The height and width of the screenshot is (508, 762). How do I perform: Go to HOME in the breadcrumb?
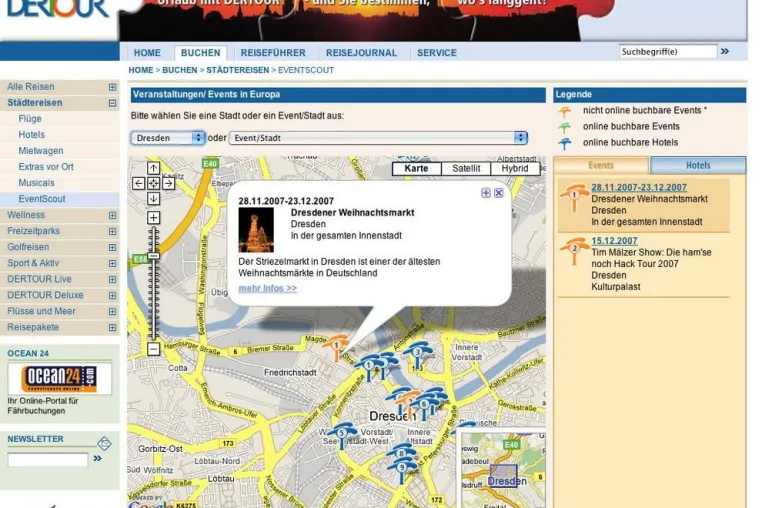coord(140,70)
